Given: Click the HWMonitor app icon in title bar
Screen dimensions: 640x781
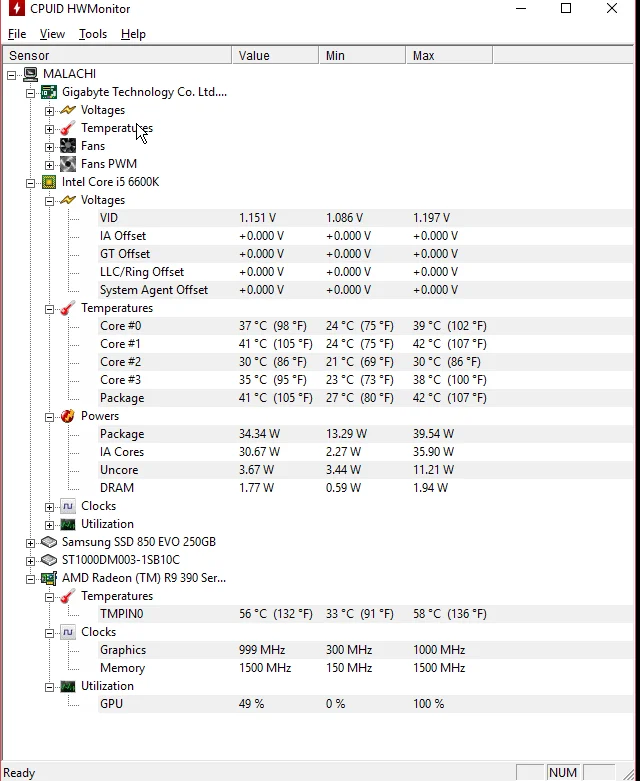Looking at the screenshot, I should [16, 8].
